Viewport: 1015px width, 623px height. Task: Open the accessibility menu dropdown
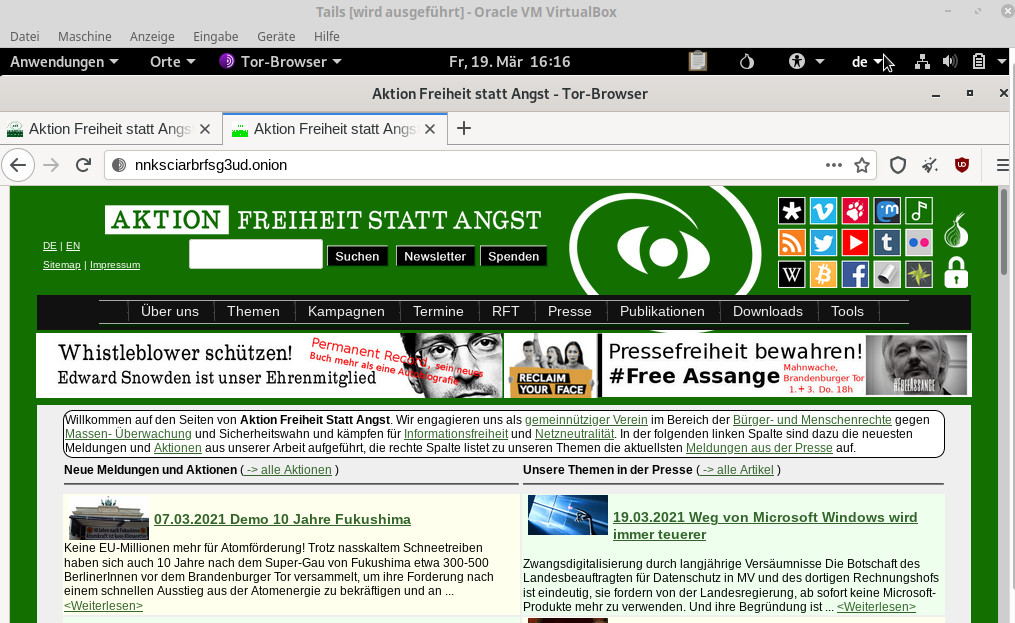pos(806,62)
